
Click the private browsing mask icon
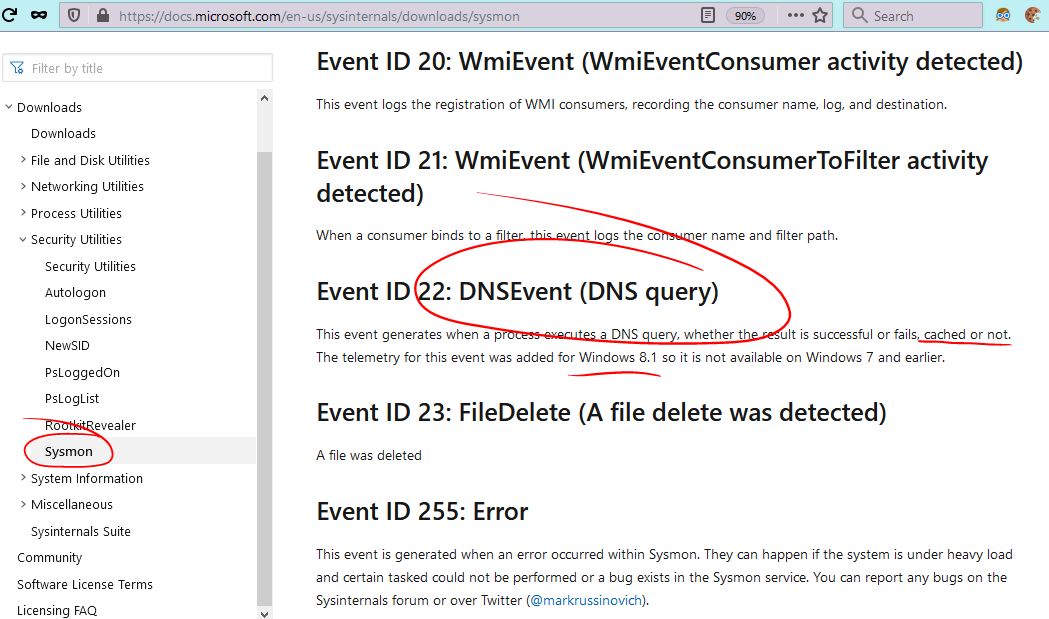coord(39,15)
